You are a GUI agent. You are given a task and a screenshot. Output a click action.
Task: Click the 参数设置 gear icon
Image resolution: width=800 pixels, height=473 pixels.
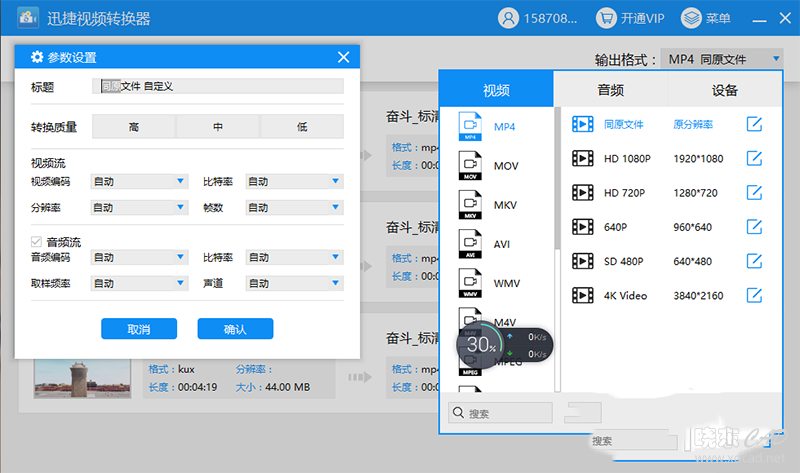point(37,57)
